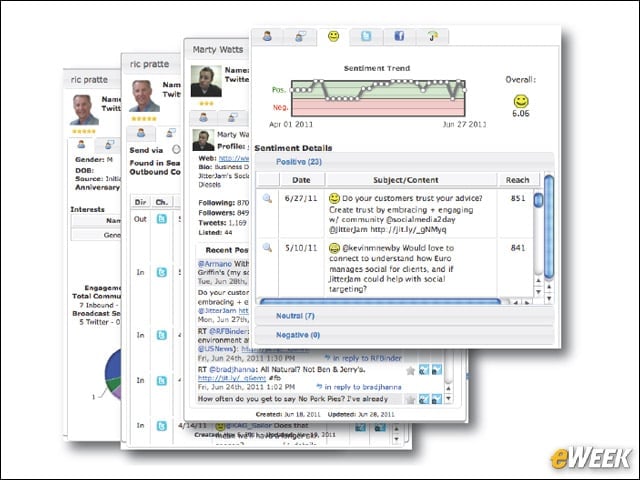Click the magnifier icon for the 6/27/11 row

(267, 198)
